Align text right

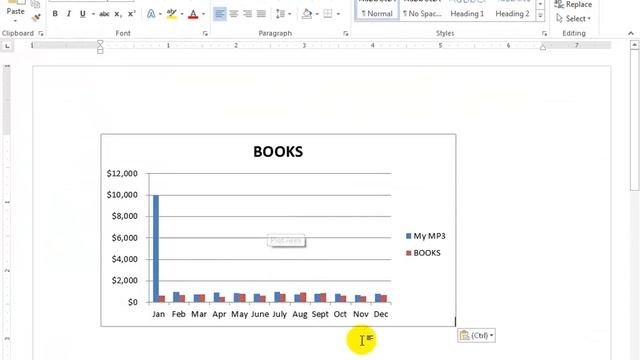pyautogui.click(x=247, y=14)
